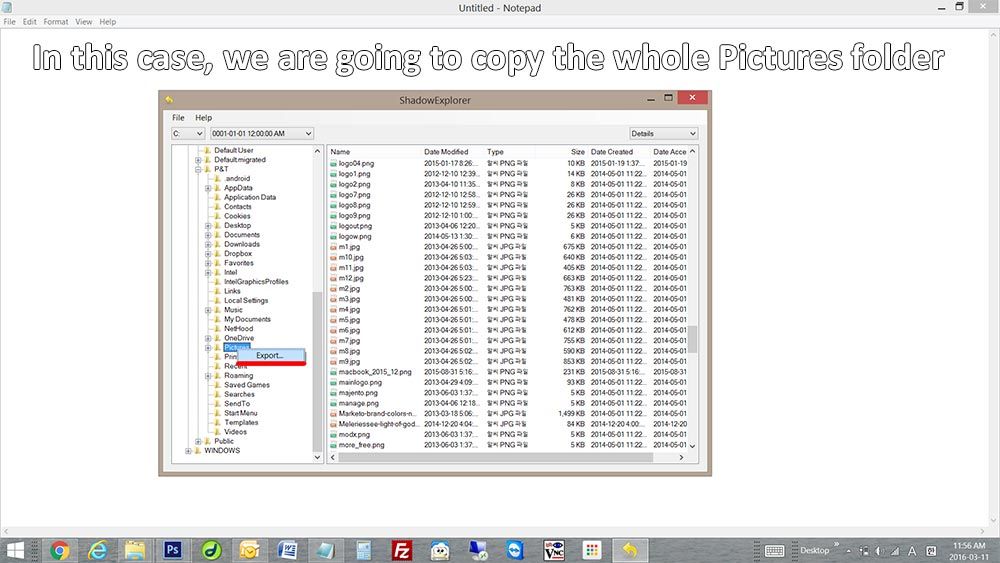Click the Contacts folder icon in tree

pos(217,207)
